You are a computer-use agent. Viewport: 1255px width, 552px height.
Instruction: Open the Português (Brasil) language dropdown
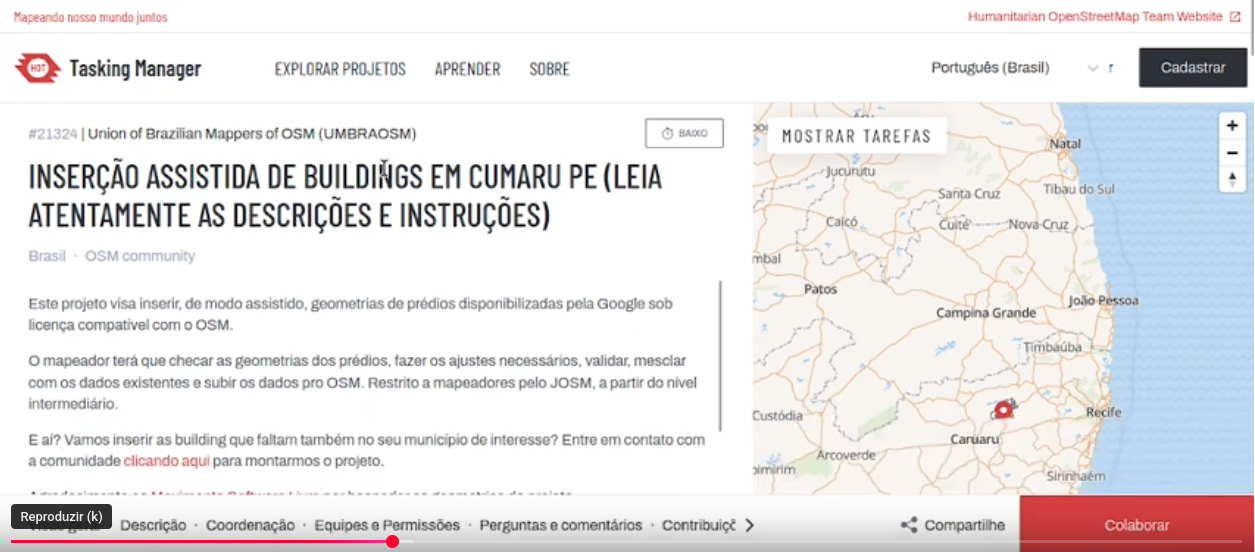[x=1015, y=68]
